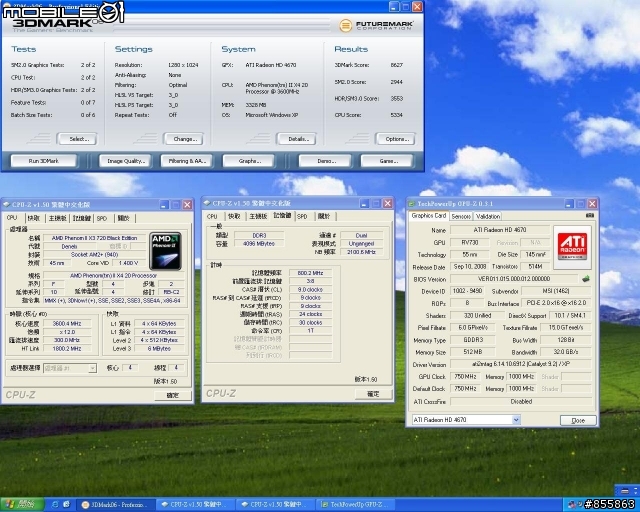Click BIOS Version field in GPU-Z
Image resolution: width=640 pixels, height=512 pixels.
[x=514, y=279]
